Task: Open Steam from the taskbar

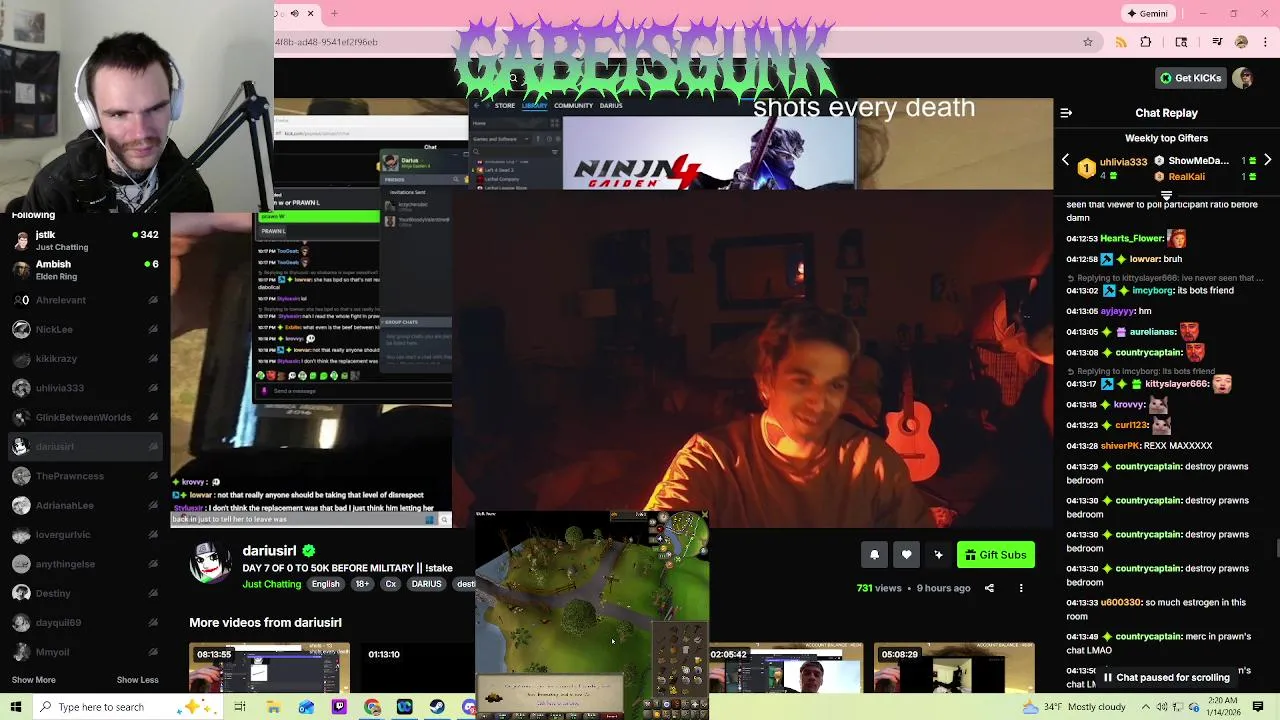Action: (437, 707)
